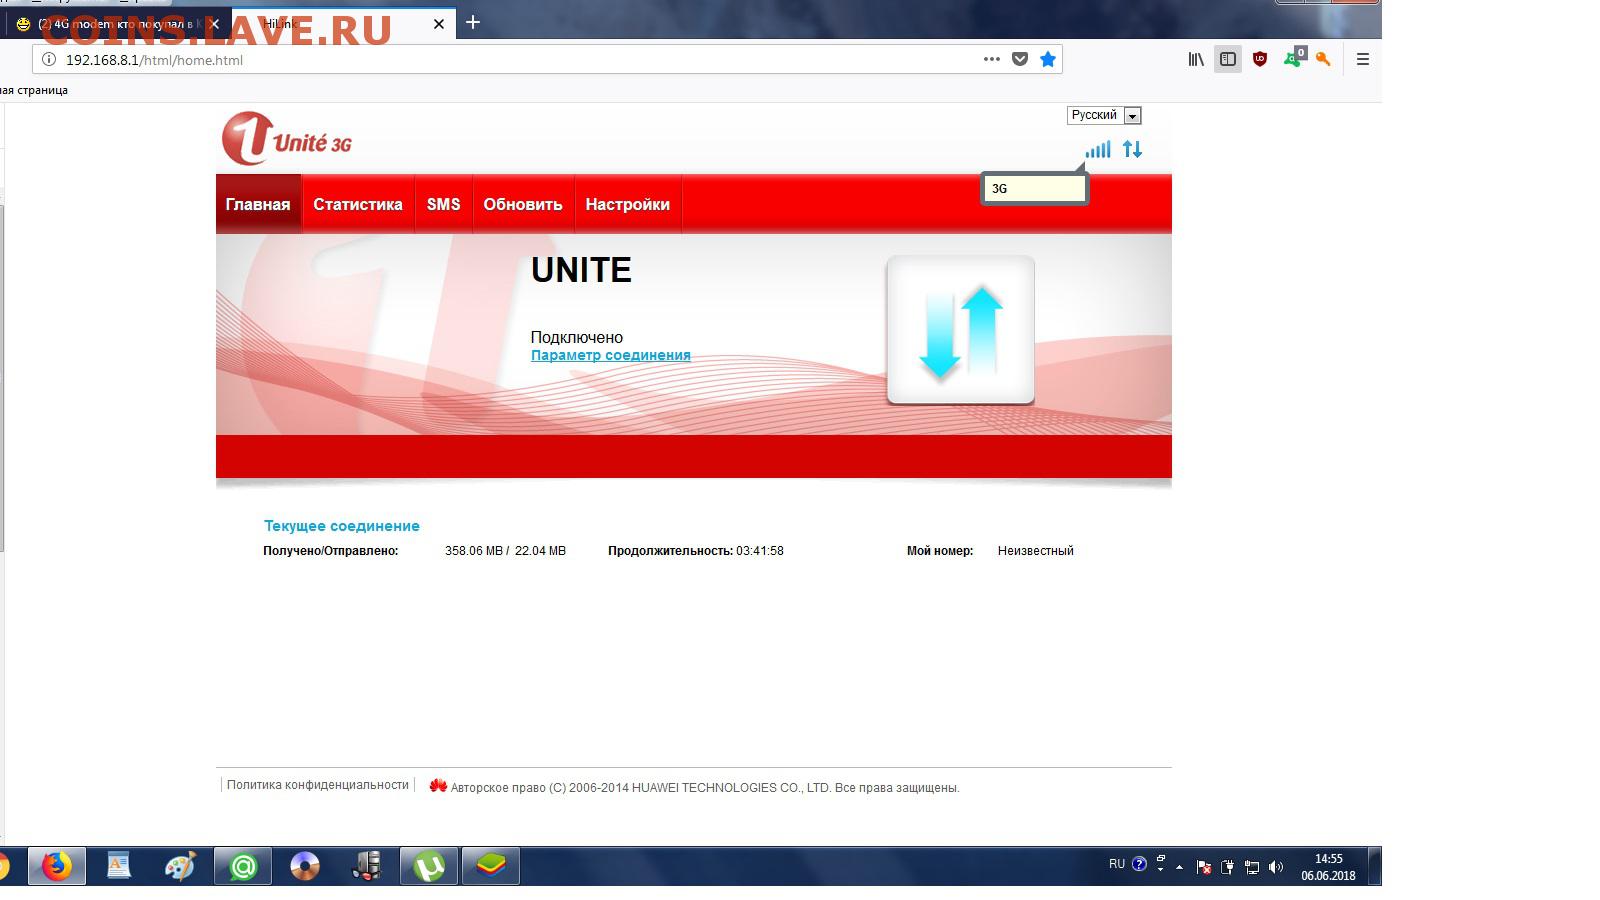Viewport: 1600px width, 900px height.
Task: Click the blue help question mark tray icon
Action: click(1139, 864)
